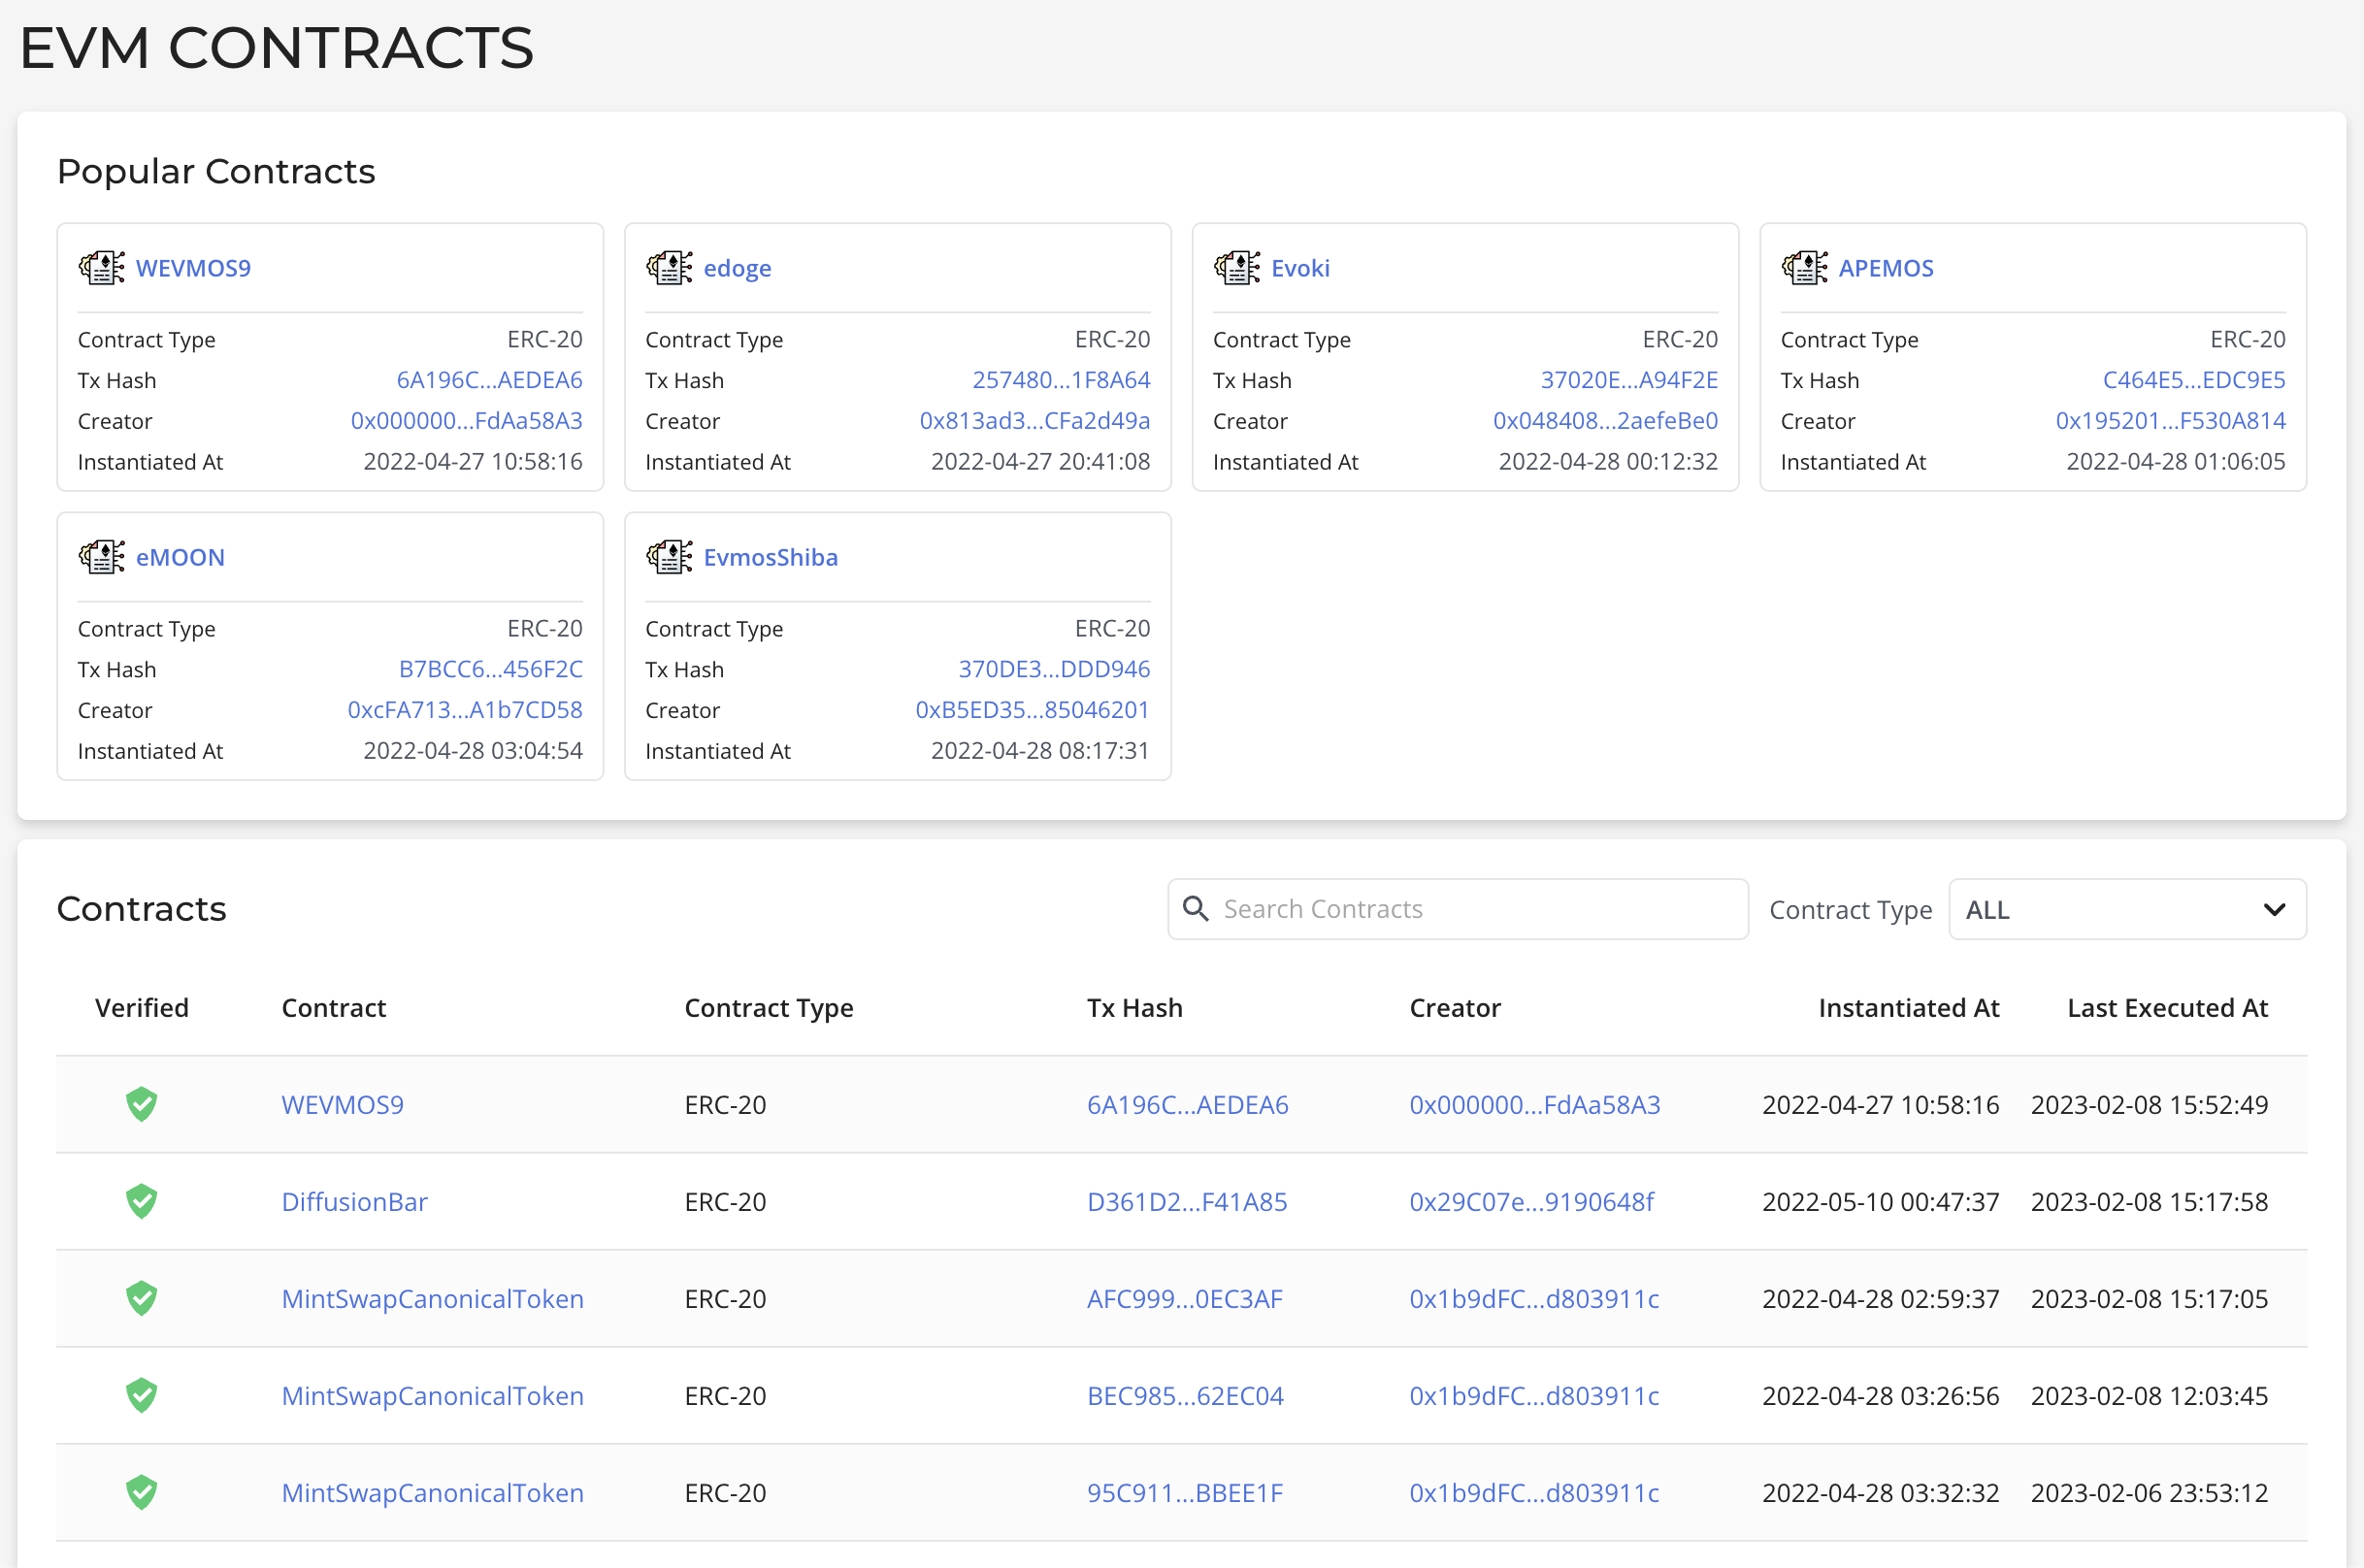Click the edoge contract icon
The height and width of the screenshot is (1568, 2364).
click(670, 267)
